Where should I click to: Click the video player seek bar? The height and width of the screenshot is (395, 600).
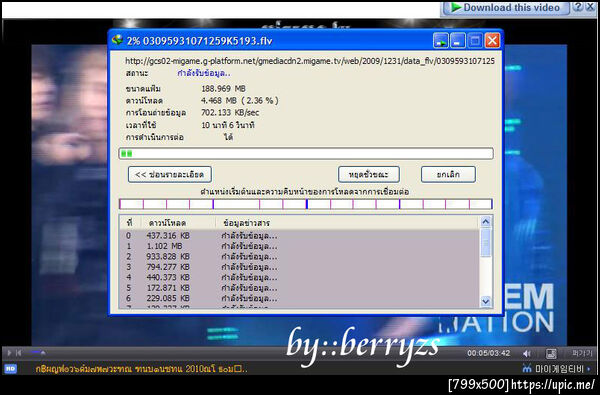(245, 353)
